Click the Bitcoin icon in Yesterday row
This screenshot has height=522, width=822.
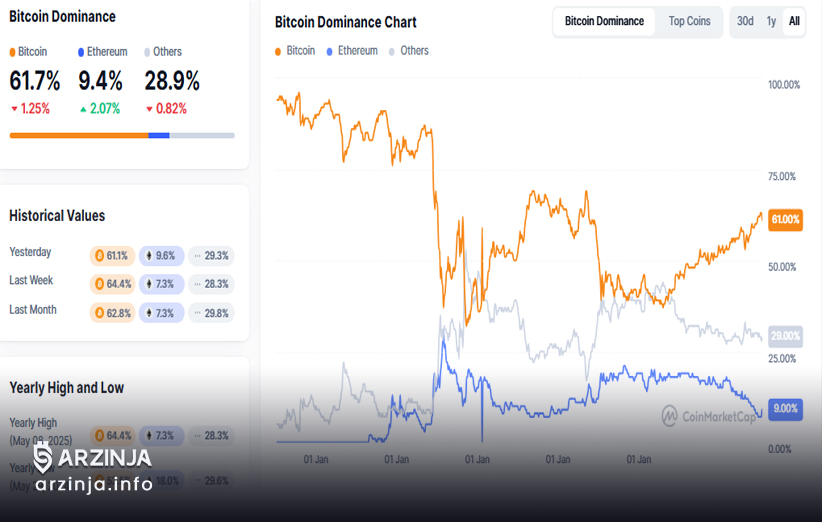pyautogui.click(x=99, y=256)
